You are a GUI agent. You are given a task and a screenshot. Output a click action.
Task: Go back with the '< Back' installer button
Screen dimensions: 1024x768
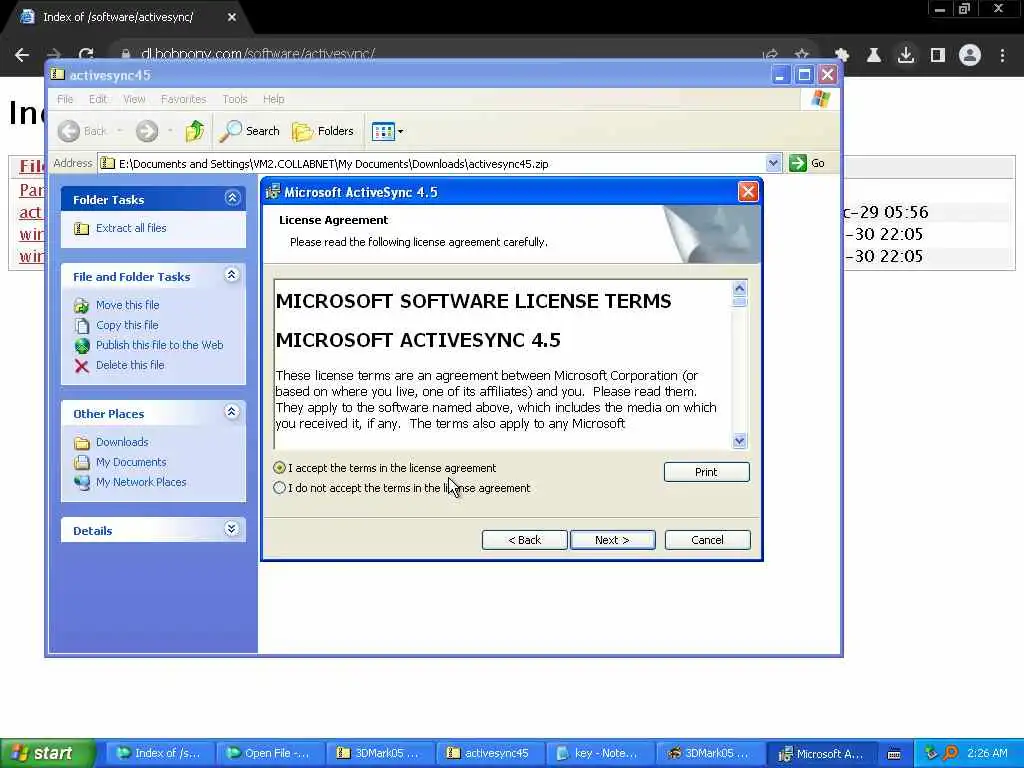click(524, 540)
